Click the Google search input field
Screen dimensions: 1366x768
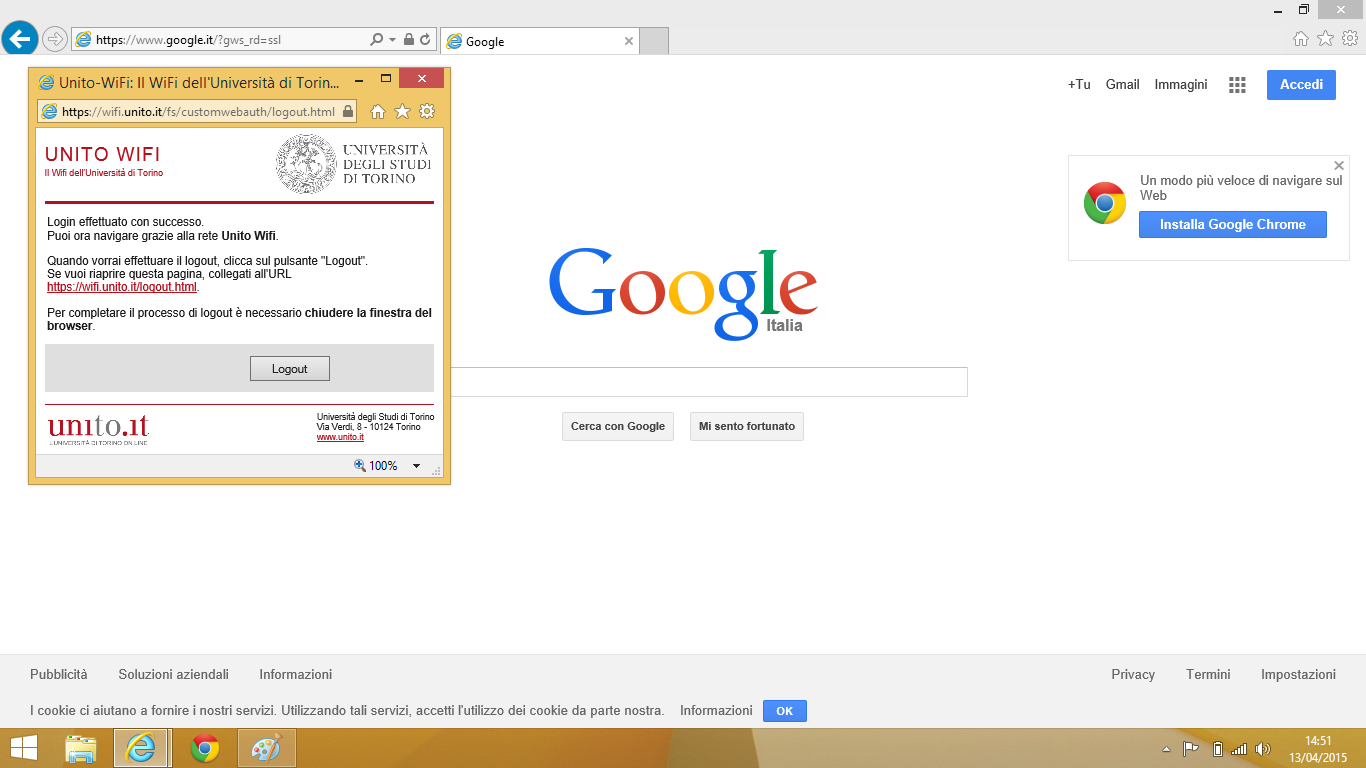708,382
